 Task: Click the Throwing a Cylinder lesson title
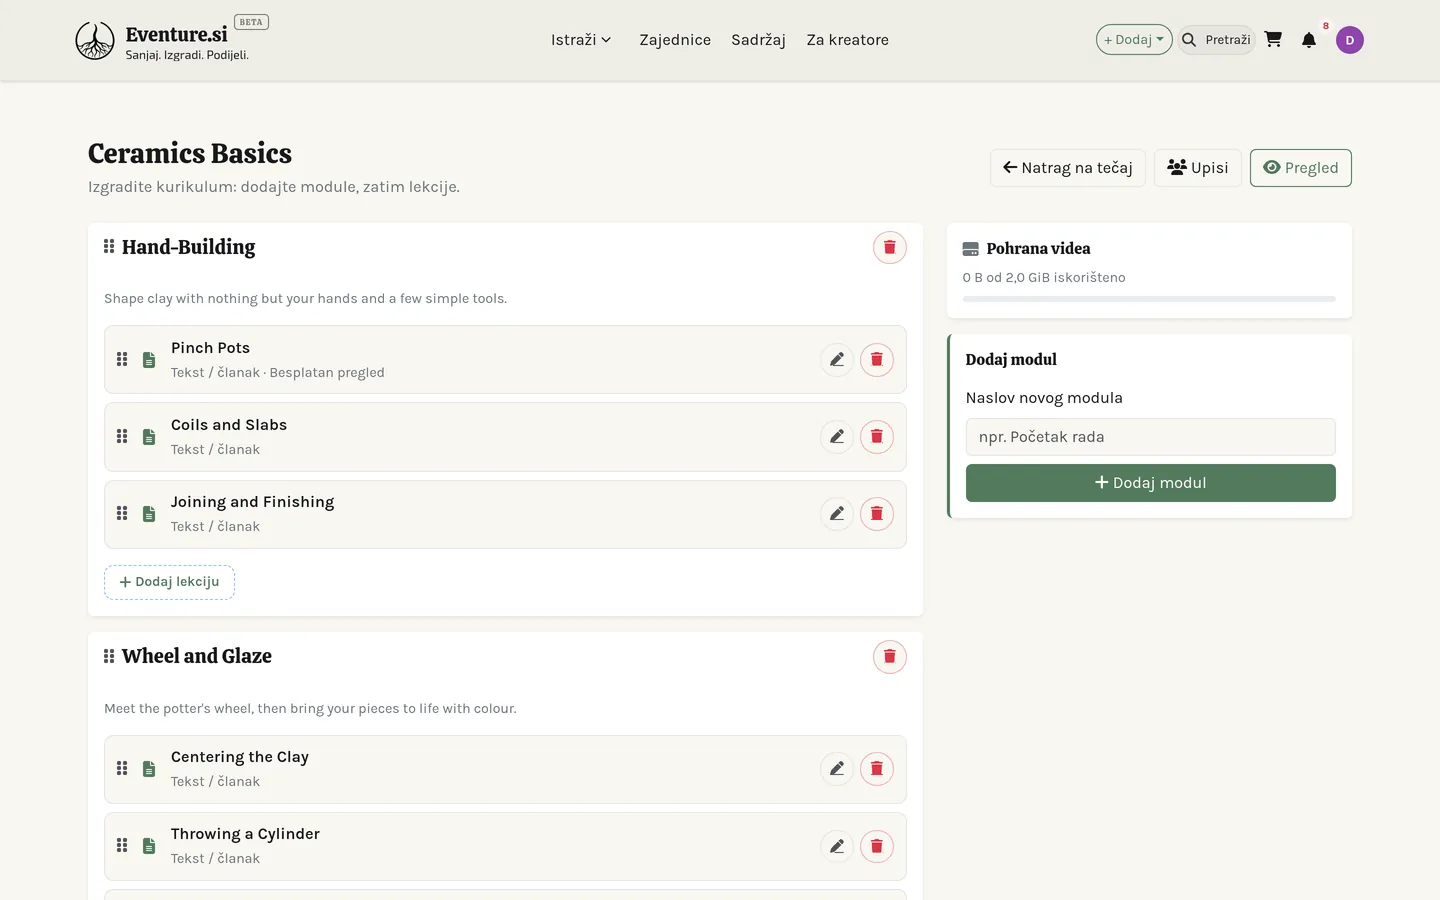coord(245,834)
